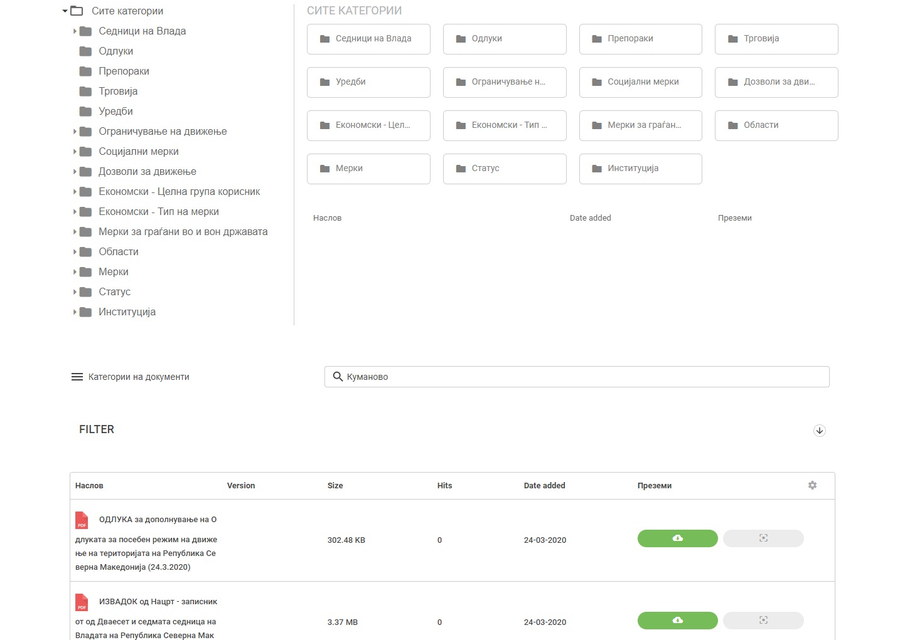The height and width of the screenshot is (640, 900).
Task: Open ОДЛУКА за дополнување document title
Action: (x=146, y=543)
